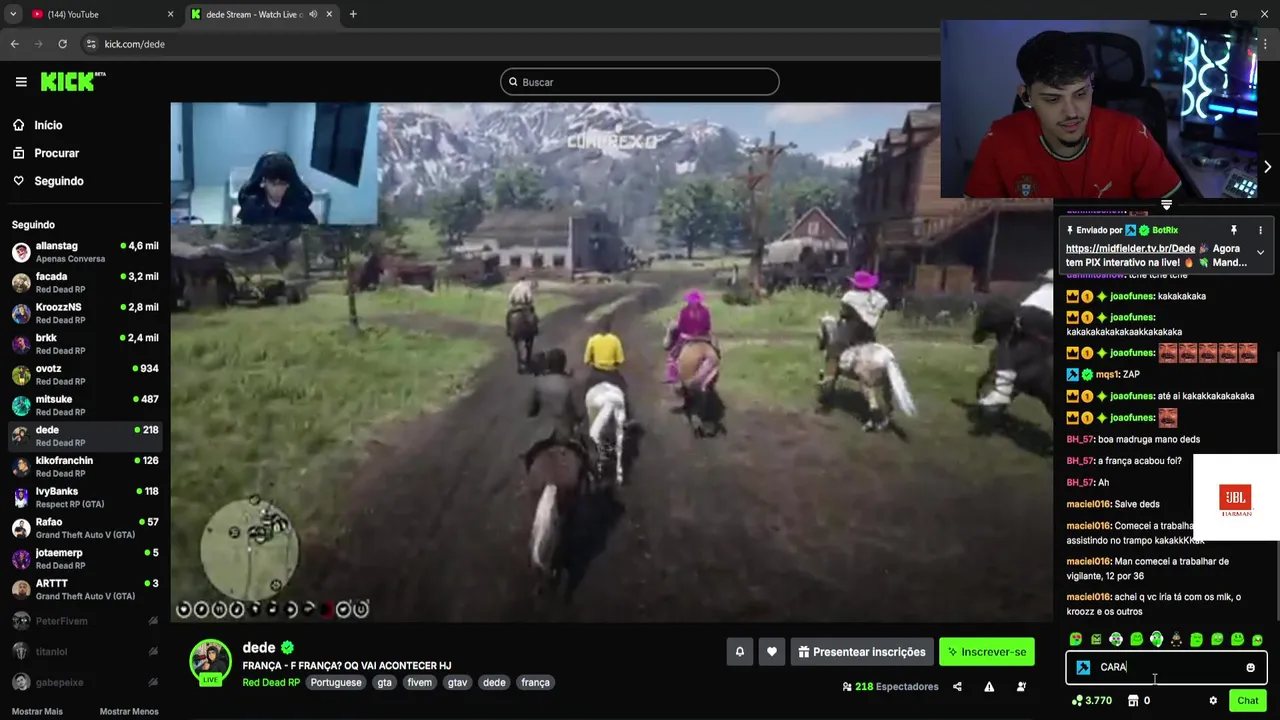Open chat settings gear
The height and width of the screenshot is (720, 1280).
pos(1213,701)
